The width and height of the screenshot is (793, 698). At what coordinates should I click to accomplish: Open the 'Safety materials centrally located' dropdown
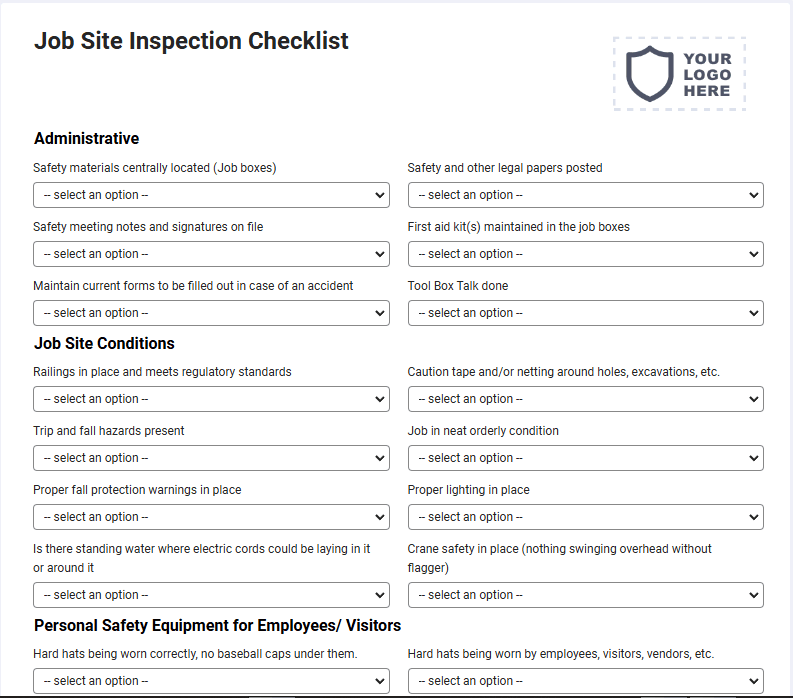(x=211, y=195)
